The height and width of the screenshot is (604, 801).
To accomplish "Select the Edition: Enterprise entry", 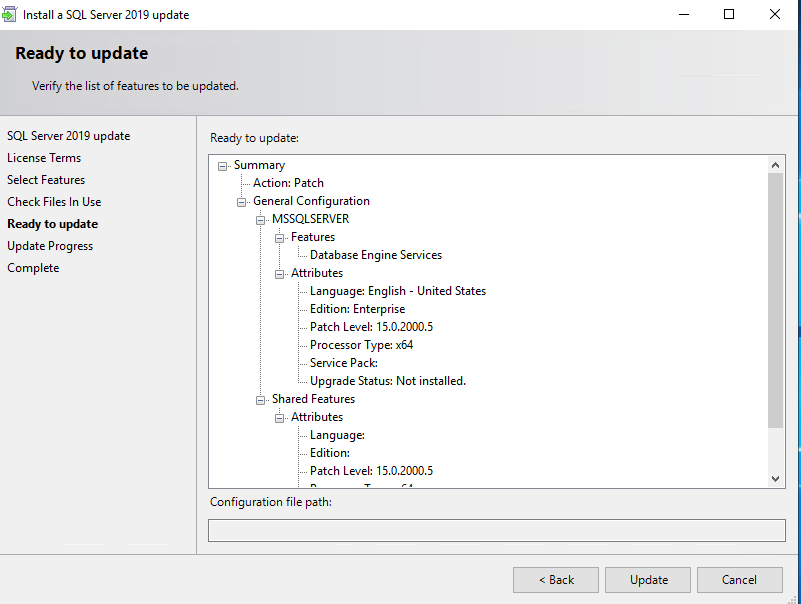I will click(x=357, y=309).
